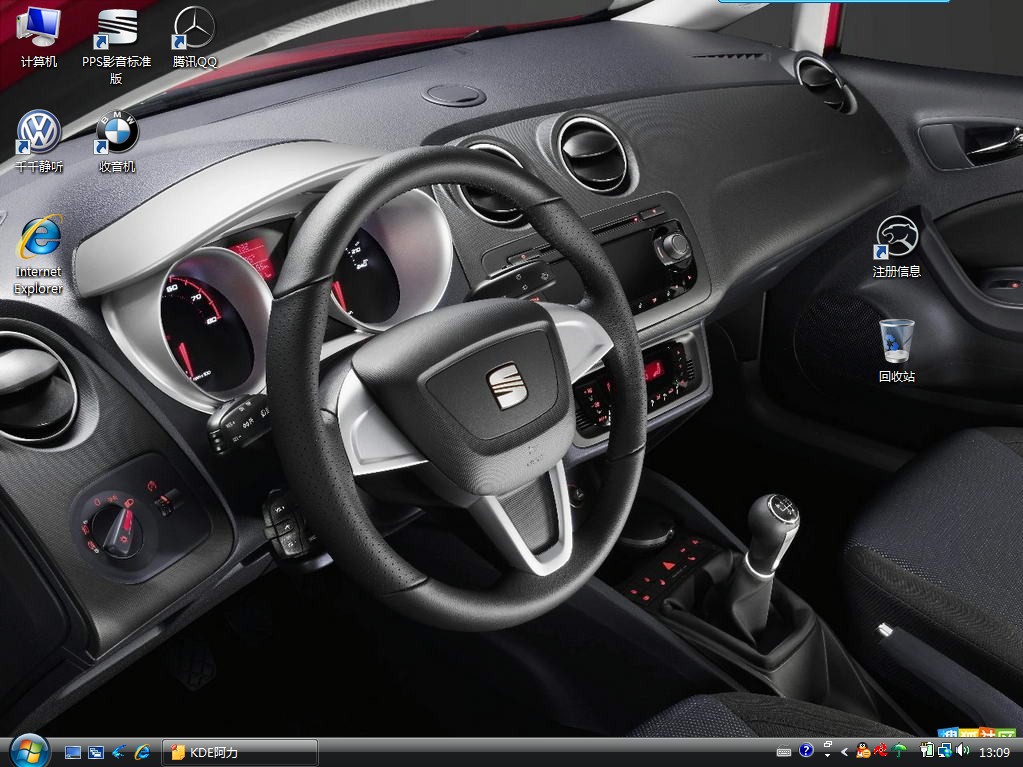This screenshot has width=1023, height=767.
Task: Click the QQ penguin tray icon
Action: [863, 751]
